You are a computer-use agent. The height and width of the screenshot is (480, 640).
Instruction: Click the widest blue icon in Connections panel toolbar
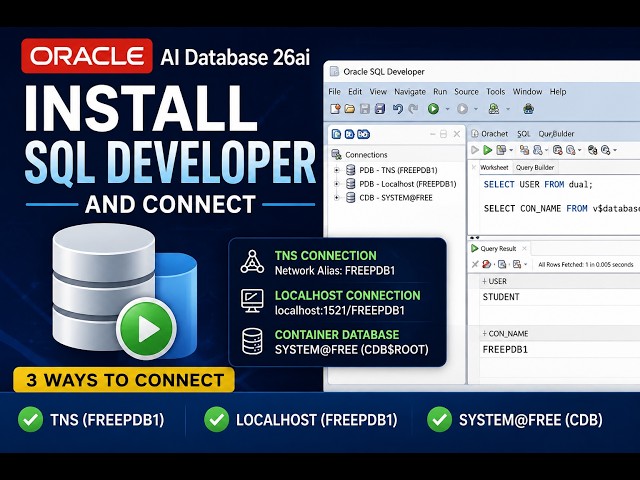363,134
